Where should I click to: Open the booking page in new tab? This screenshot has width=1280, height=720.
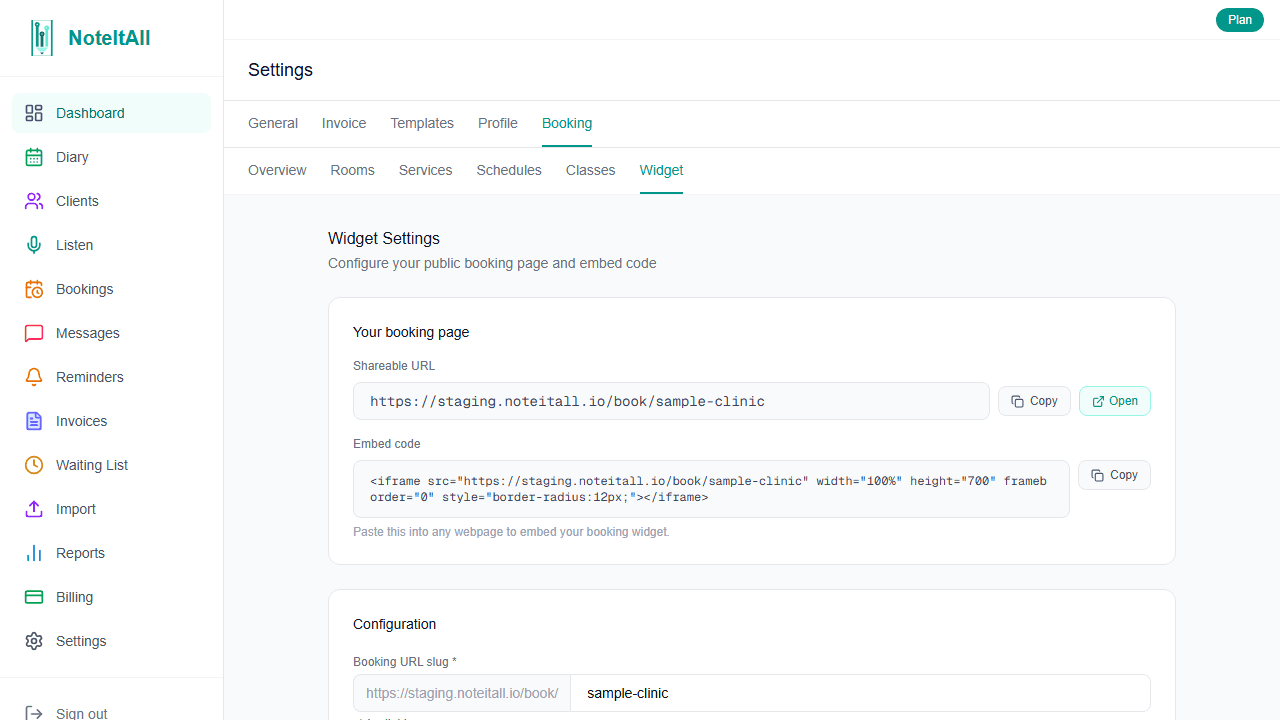pyautogui.click(x=1115, y=401)
